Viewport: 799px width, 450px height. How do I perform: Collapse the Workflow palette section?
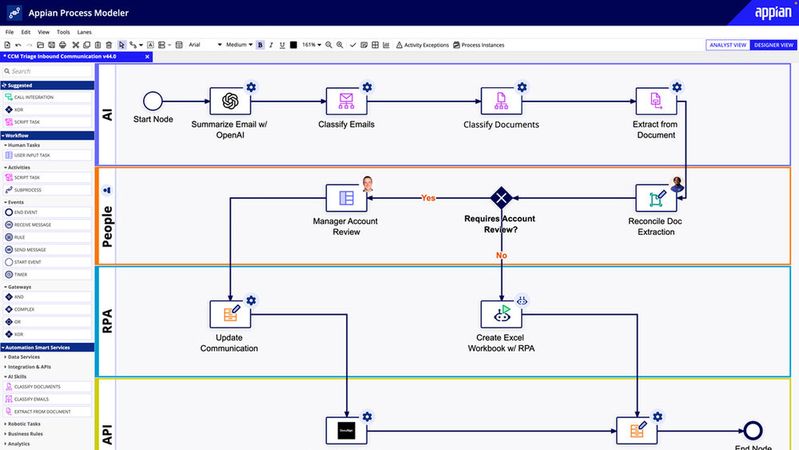click(47, 136)
